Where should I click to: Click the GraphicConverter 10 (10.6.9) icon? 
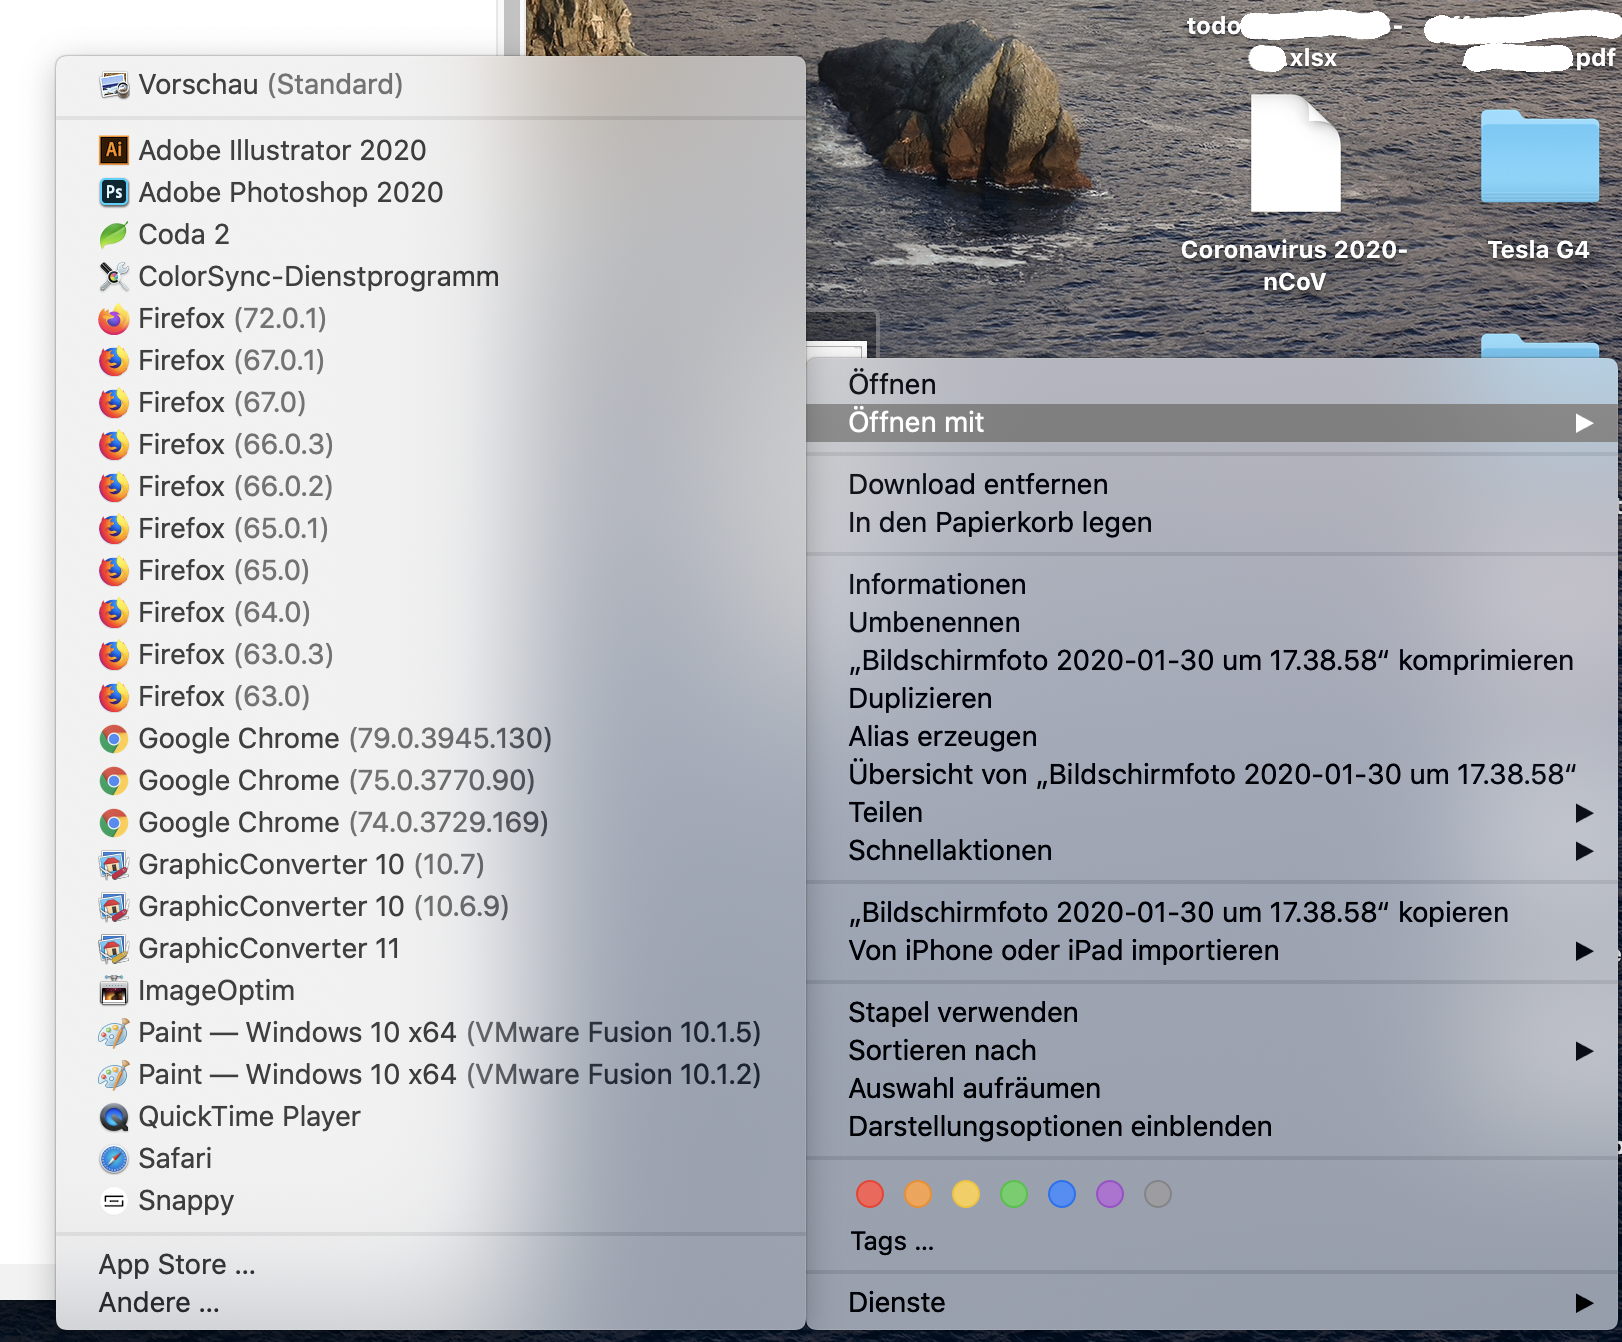pyautogui.click(x=114, y=907)
